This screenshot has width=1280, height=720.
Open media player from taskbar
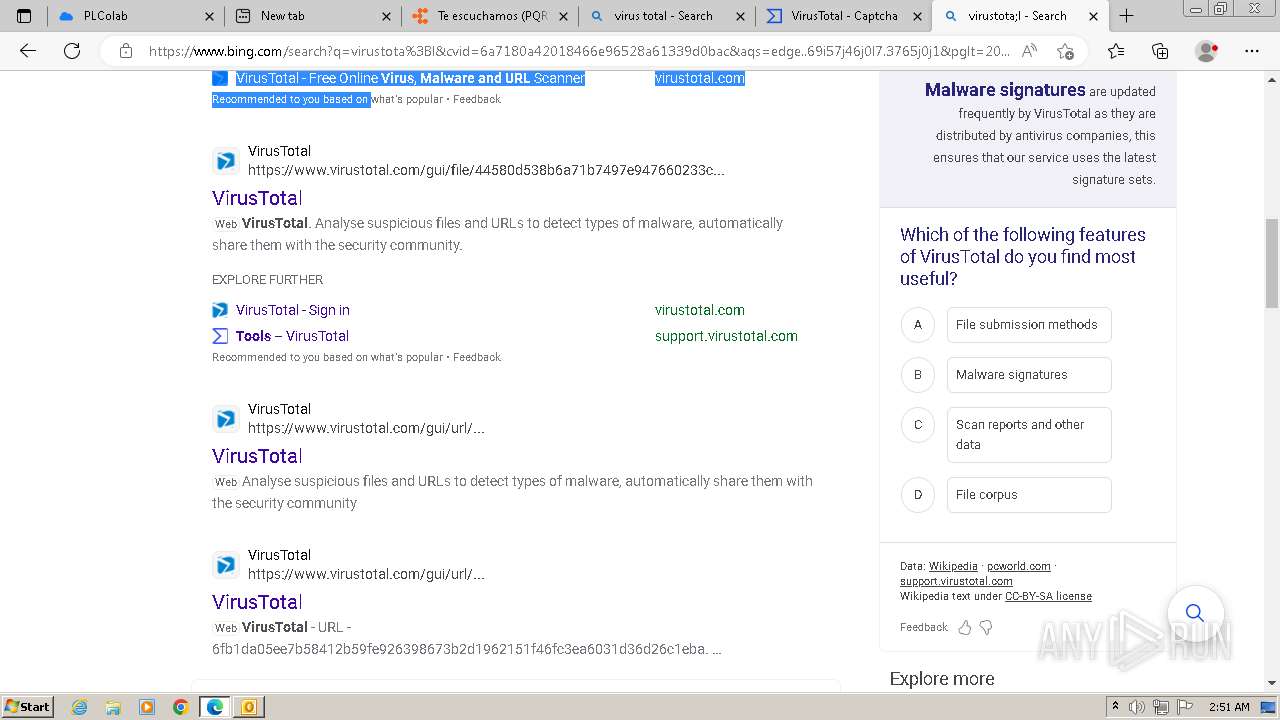(x=147, y=707)
